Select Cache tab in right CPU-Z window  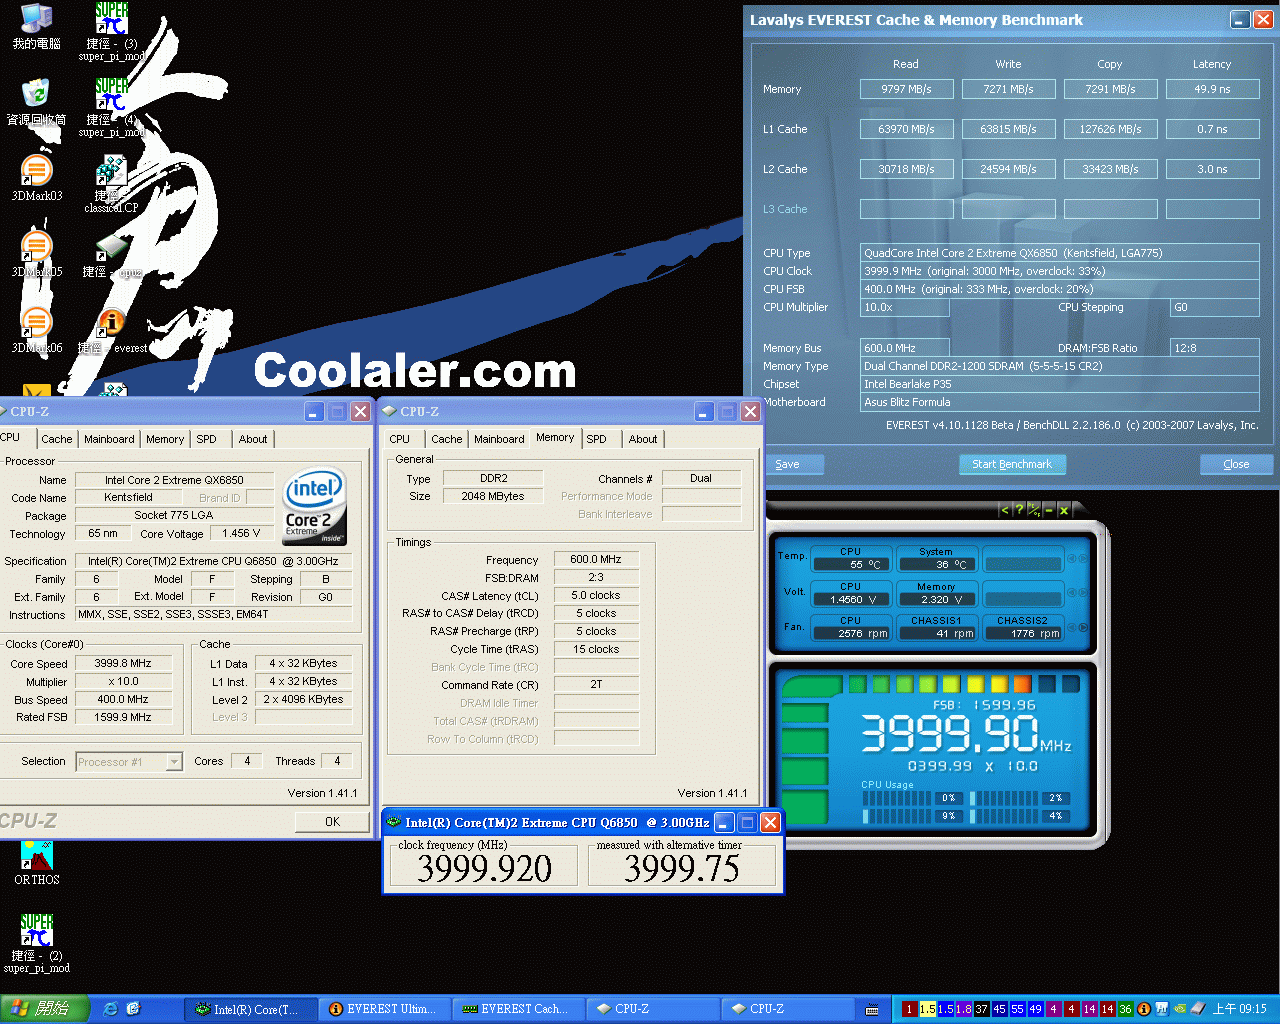click(446, 439)
